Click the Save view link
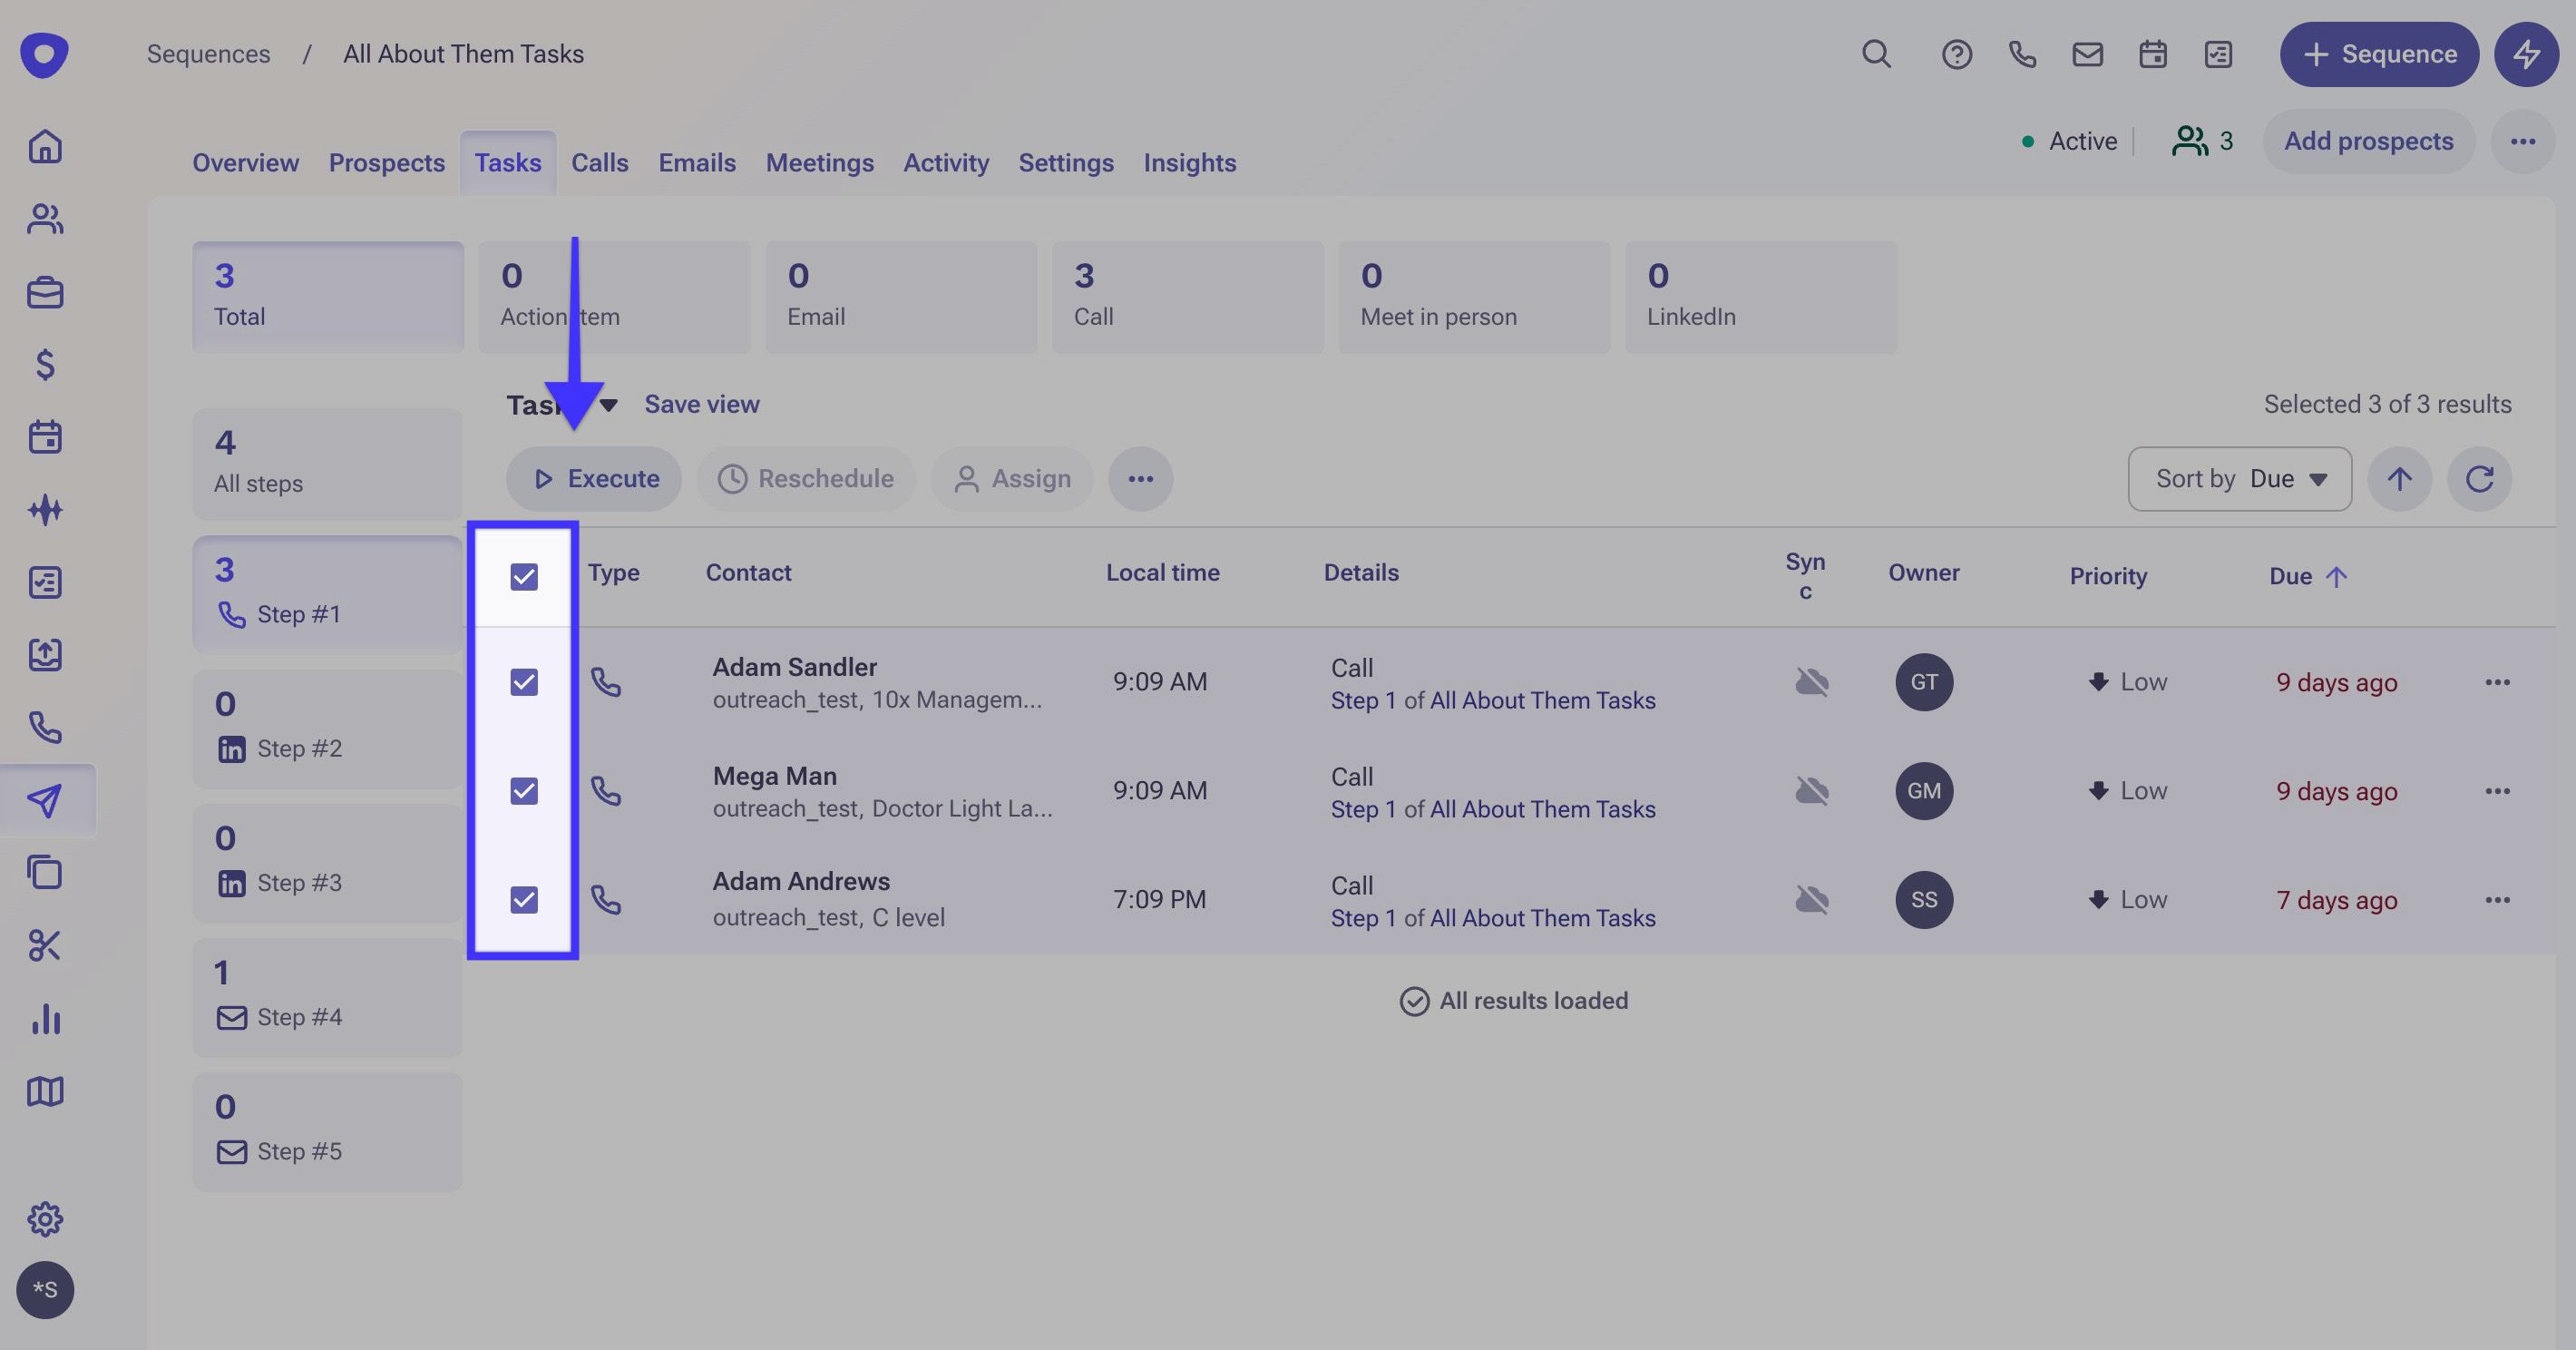 [x=701, y=404]
